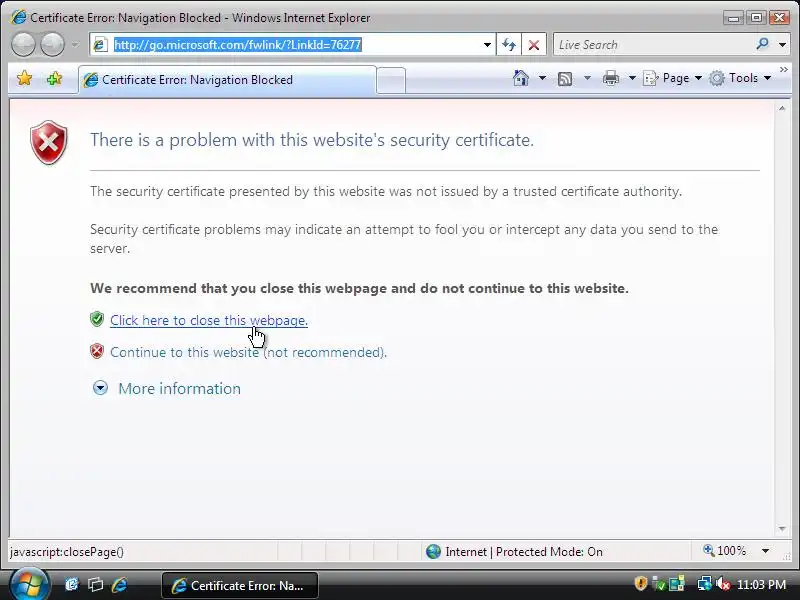Click the IE logo in title bar
The width and height of the screenshot is (800, 600).
point(18,17)
